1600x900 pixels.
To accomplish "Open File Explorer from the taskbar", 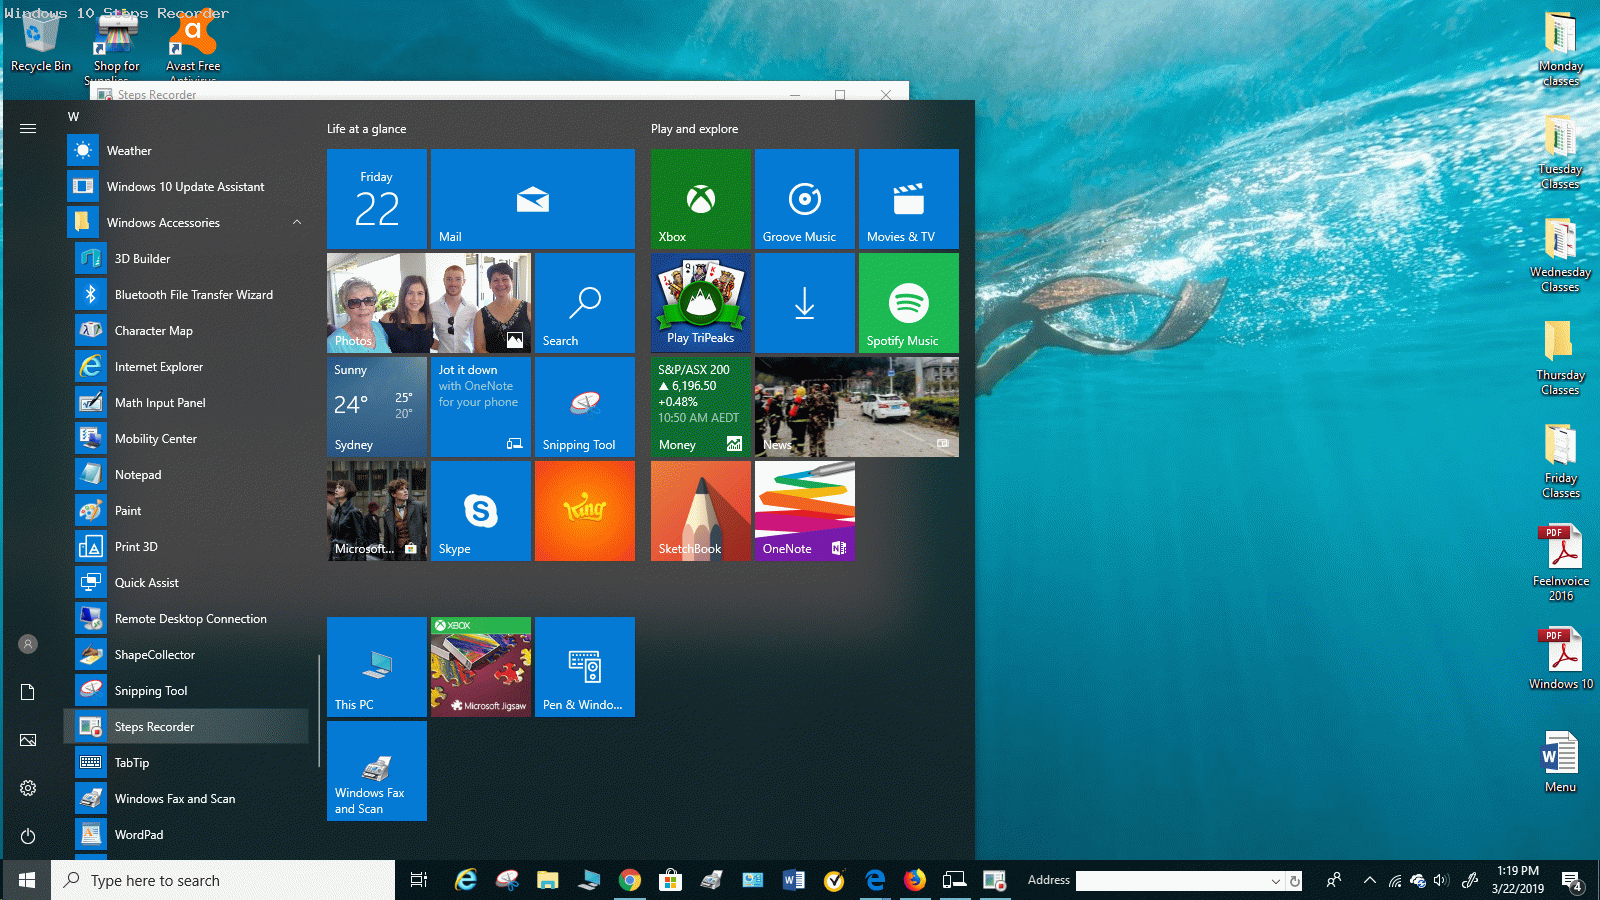I will 547,880.
